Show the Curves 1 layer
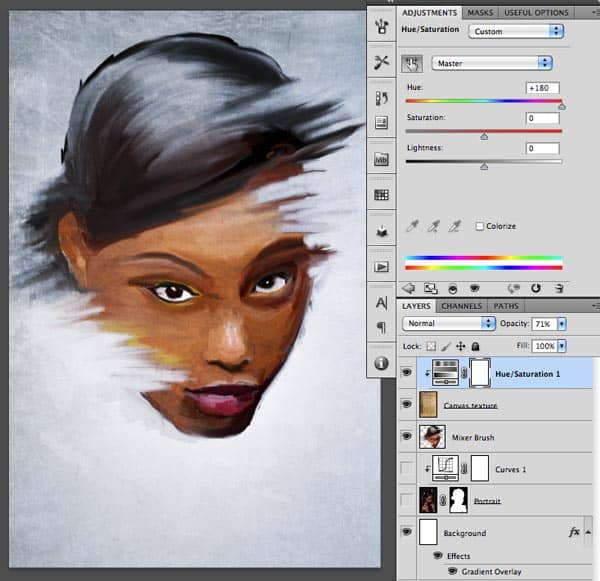This screenshot has height=581, width=600. click(406, 468)
